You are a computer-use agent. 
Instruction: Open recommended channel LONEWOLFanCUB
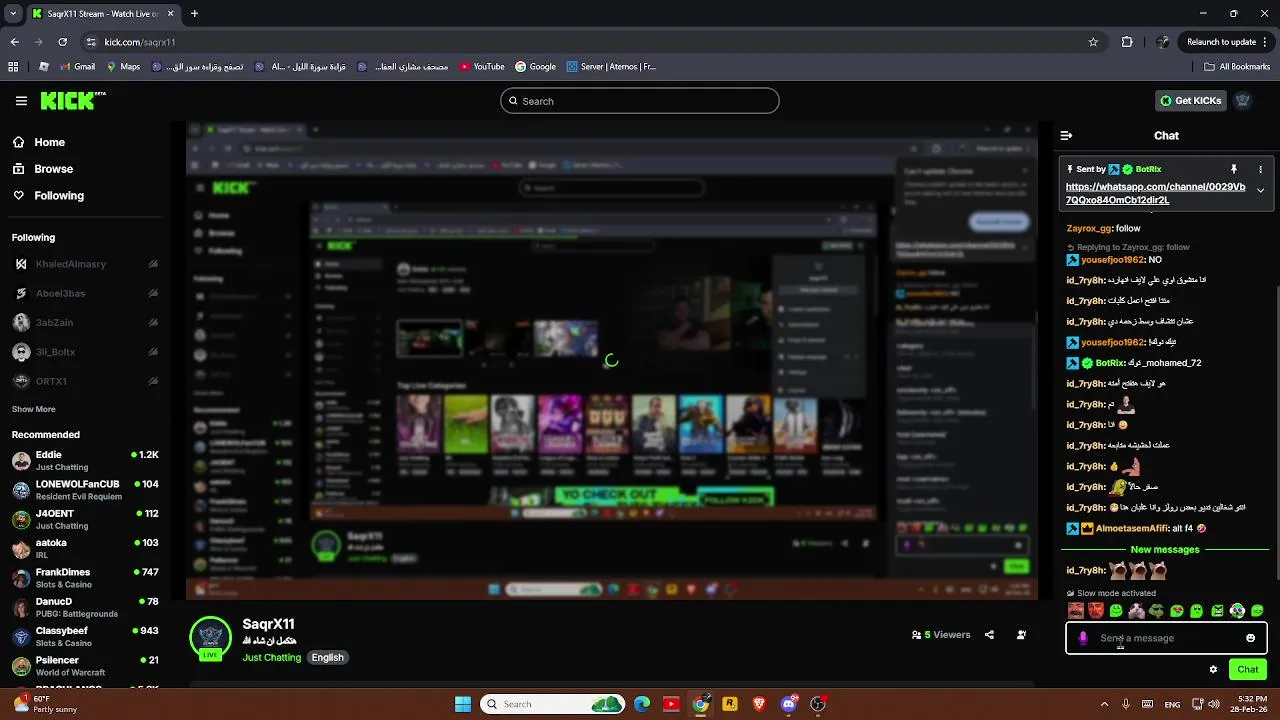[86, 490]
